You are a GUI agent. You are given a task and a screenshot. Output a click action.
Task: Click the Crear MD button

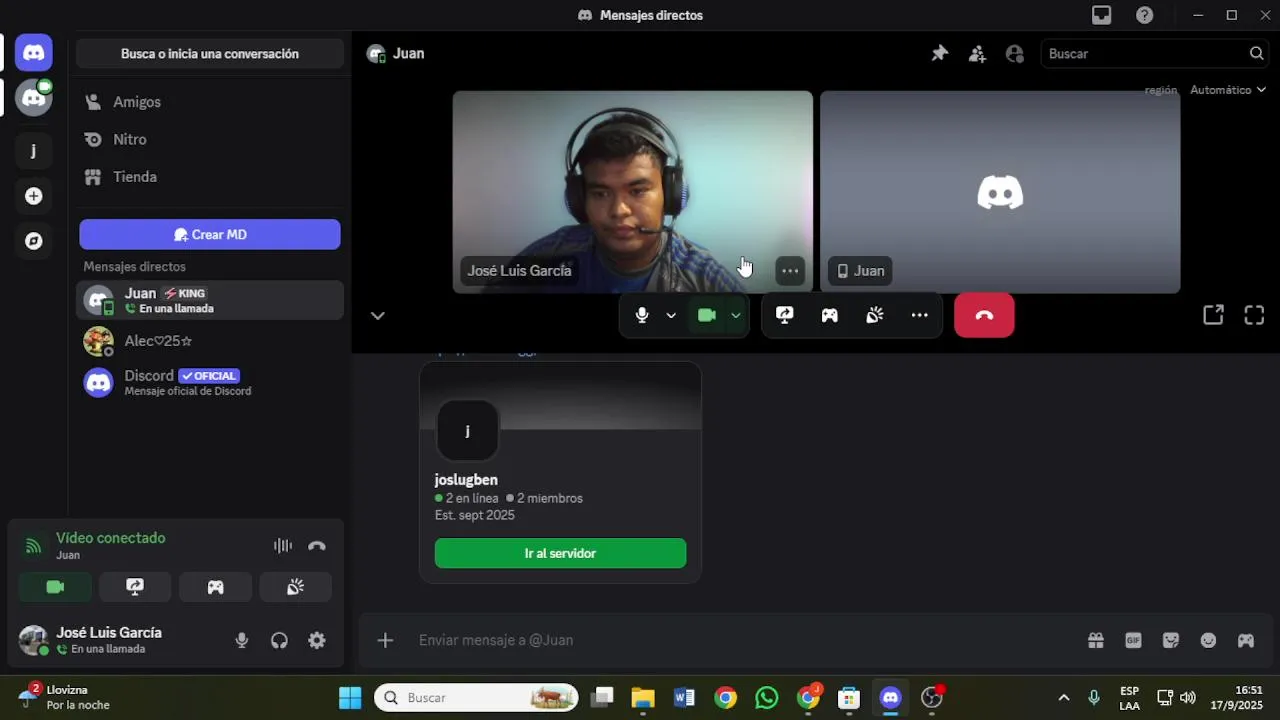click(210, 234)
